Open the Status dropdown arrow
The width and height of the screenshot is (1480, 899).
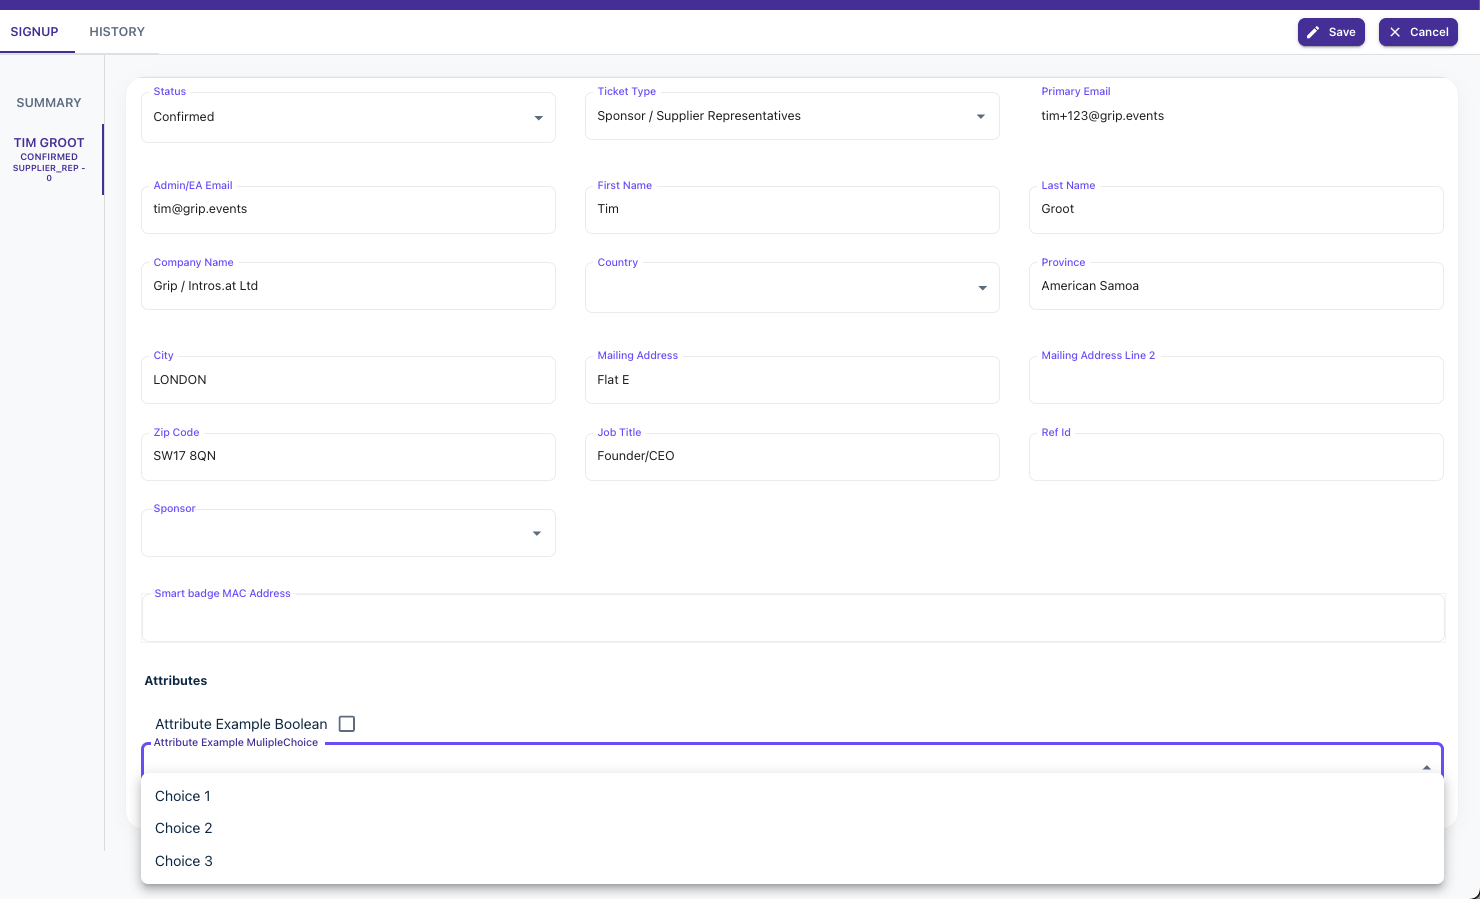point(538,118)
